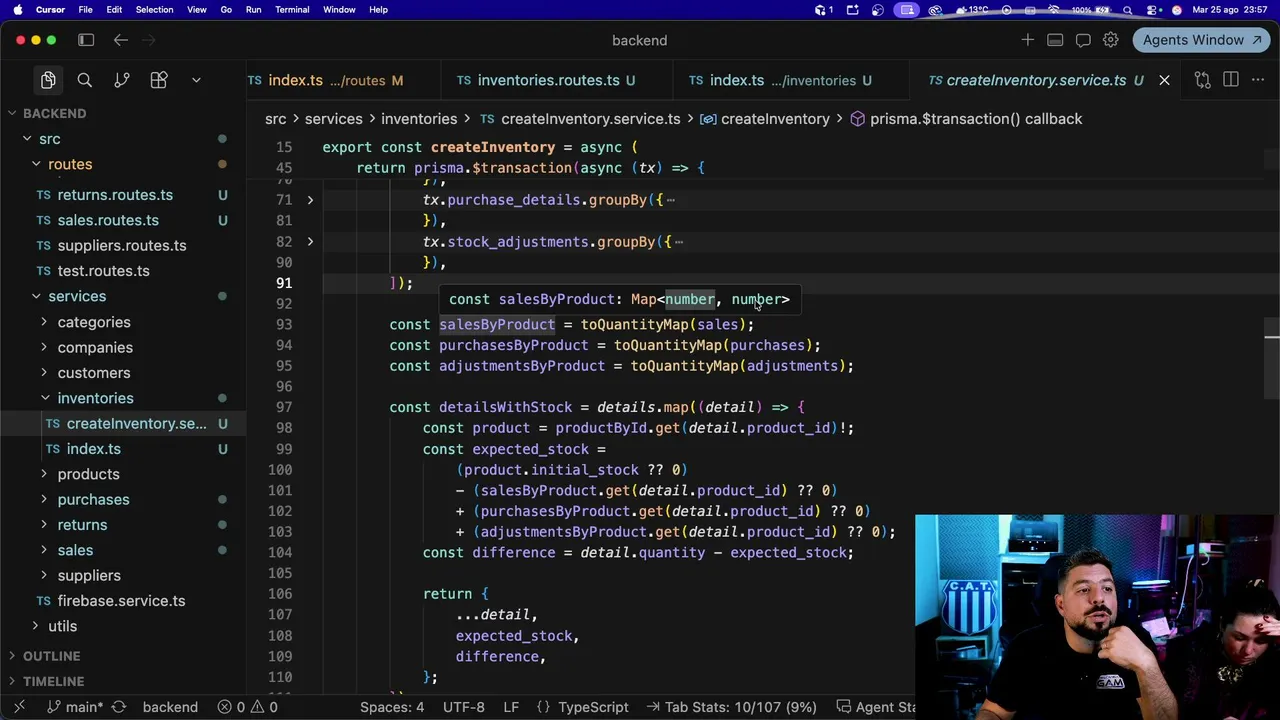This screenshot has height=720, width=1280.
Task: Toggle the AI chat pane
Action: coord(1083,40)
